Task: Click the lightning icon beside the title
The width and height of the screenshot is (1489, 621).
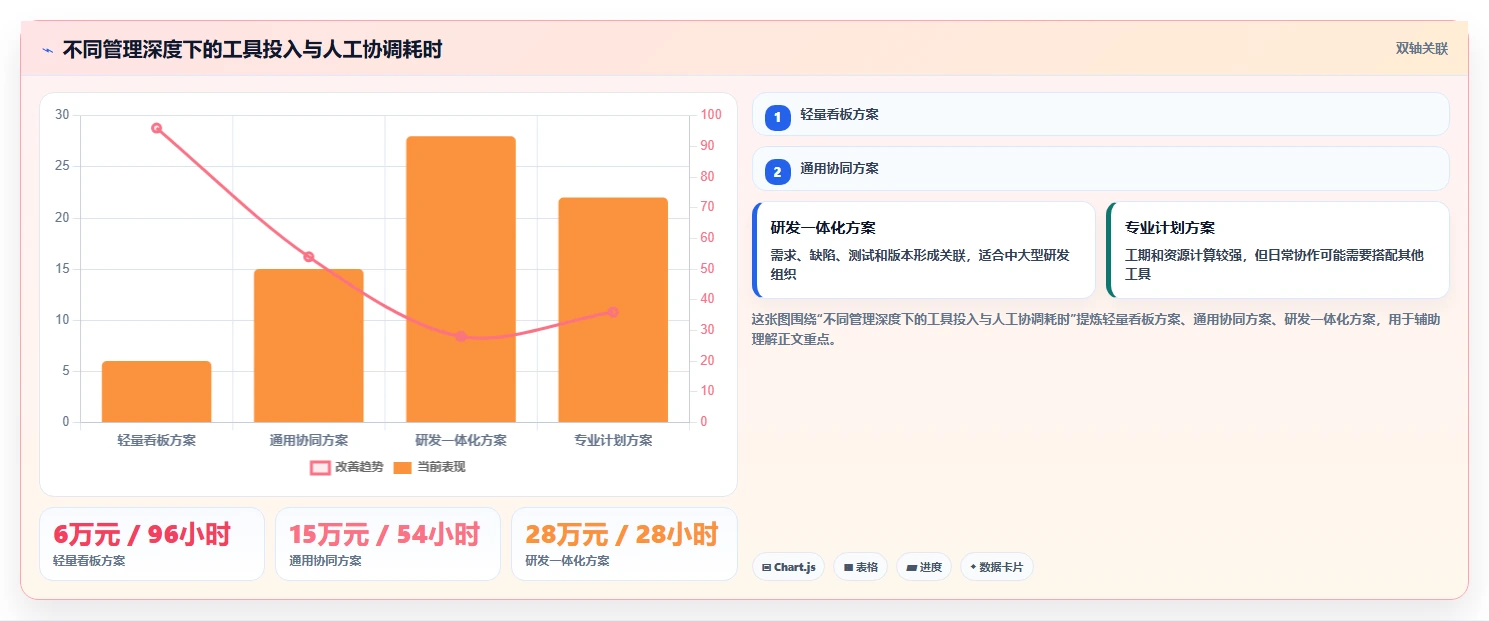Action: click(x=47, y=49)
